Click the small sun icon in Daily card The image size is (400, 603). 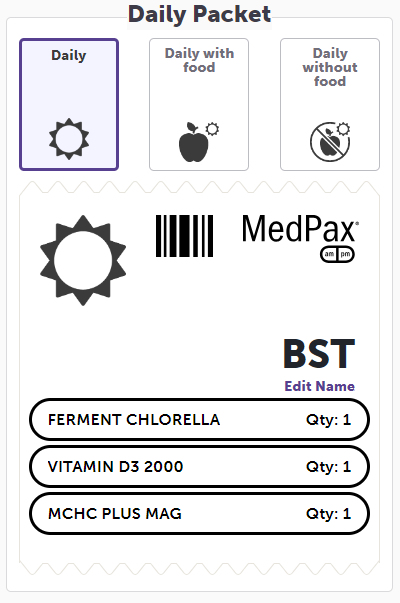tap(69, 139)
